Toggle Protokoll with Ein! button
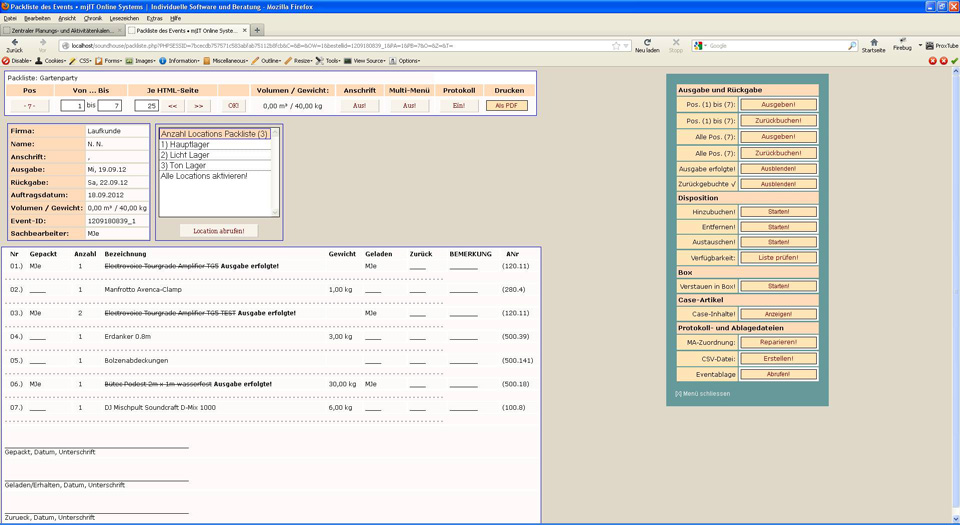The height and width of the screenshot is (525, 960). [459, 106]
